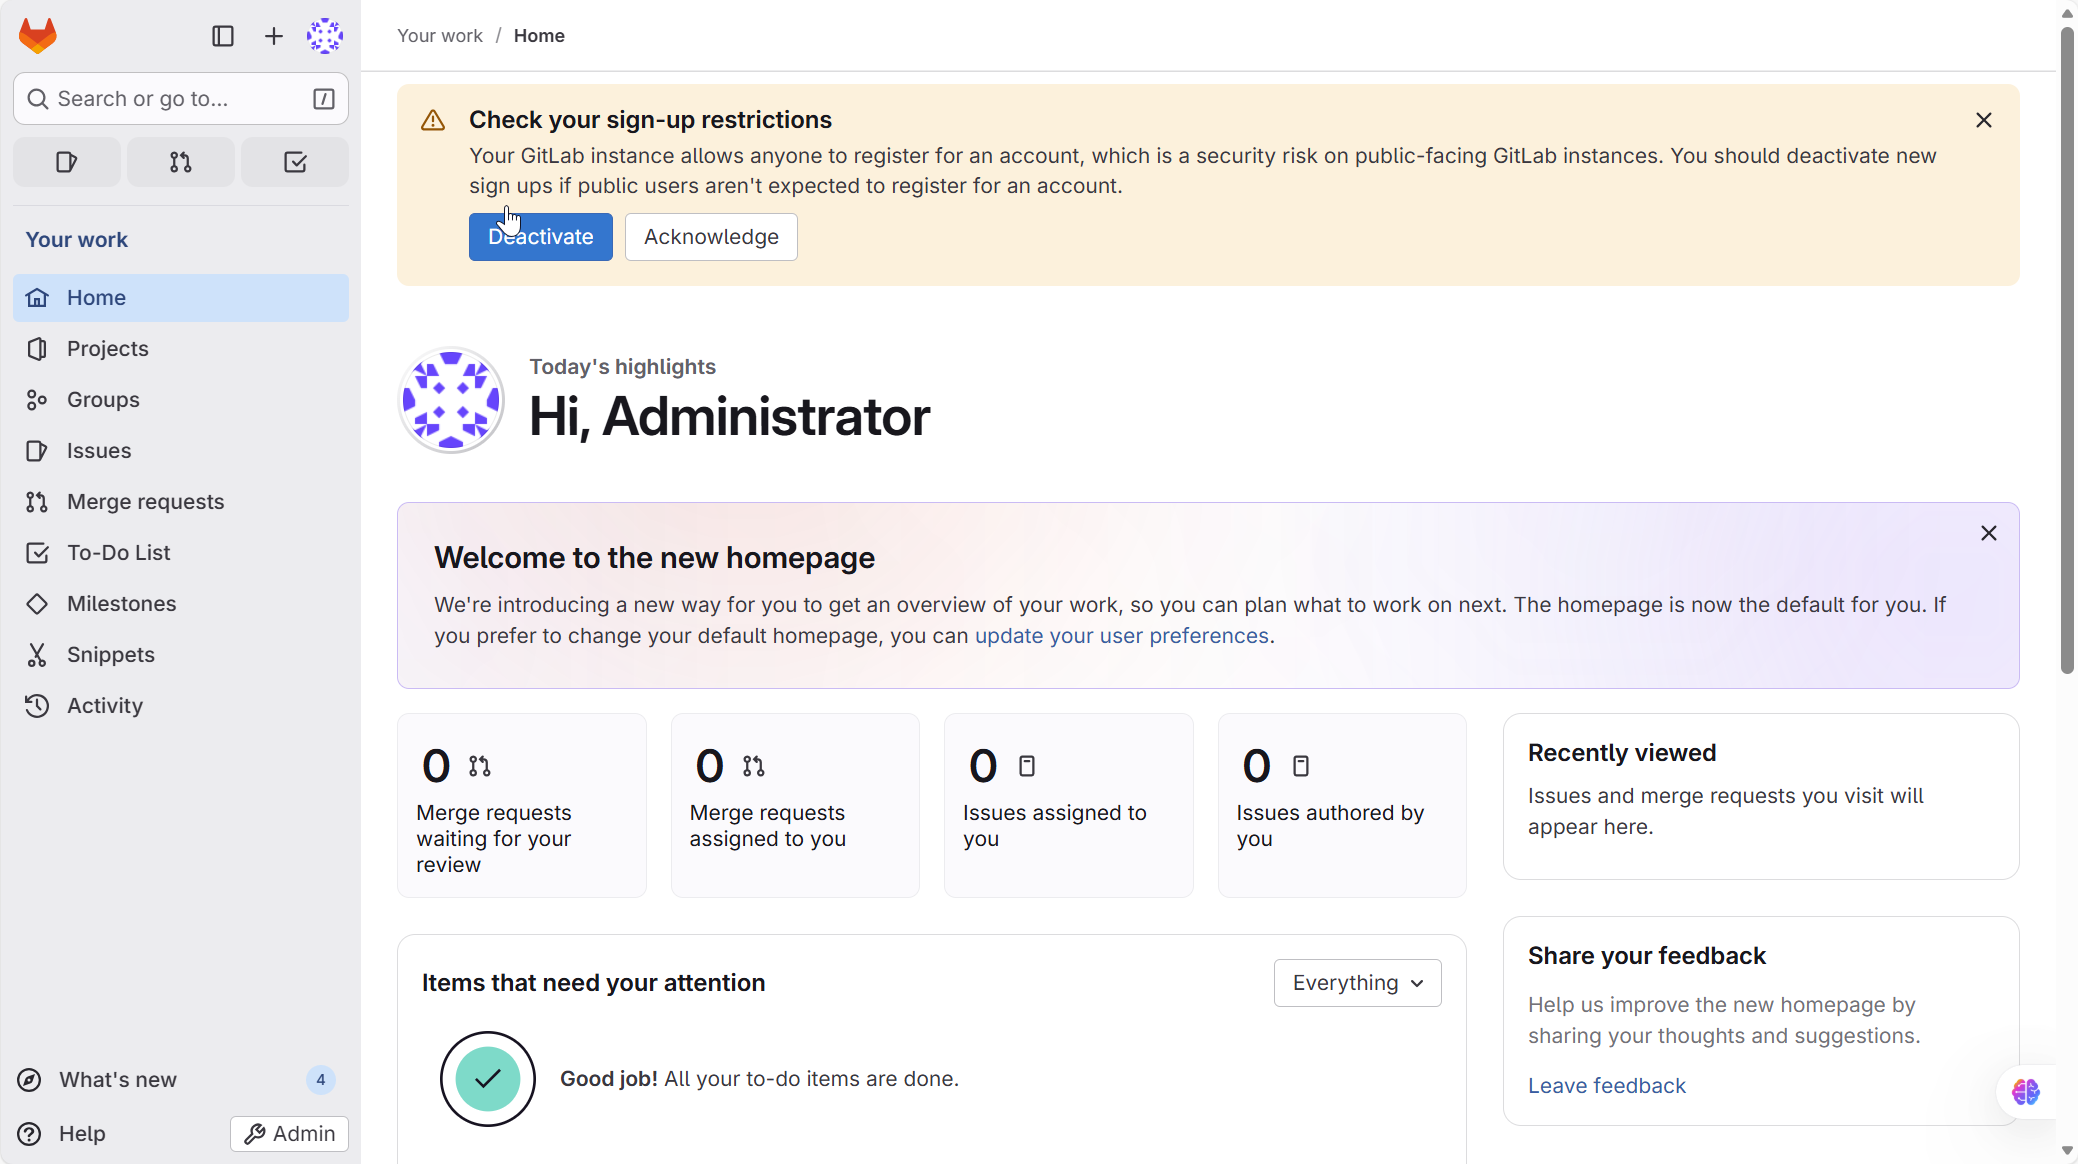Open the Admin area button
The width and height of the screenshot is (2078, 1164).
pyautogui.click(x=290, y=1134)
